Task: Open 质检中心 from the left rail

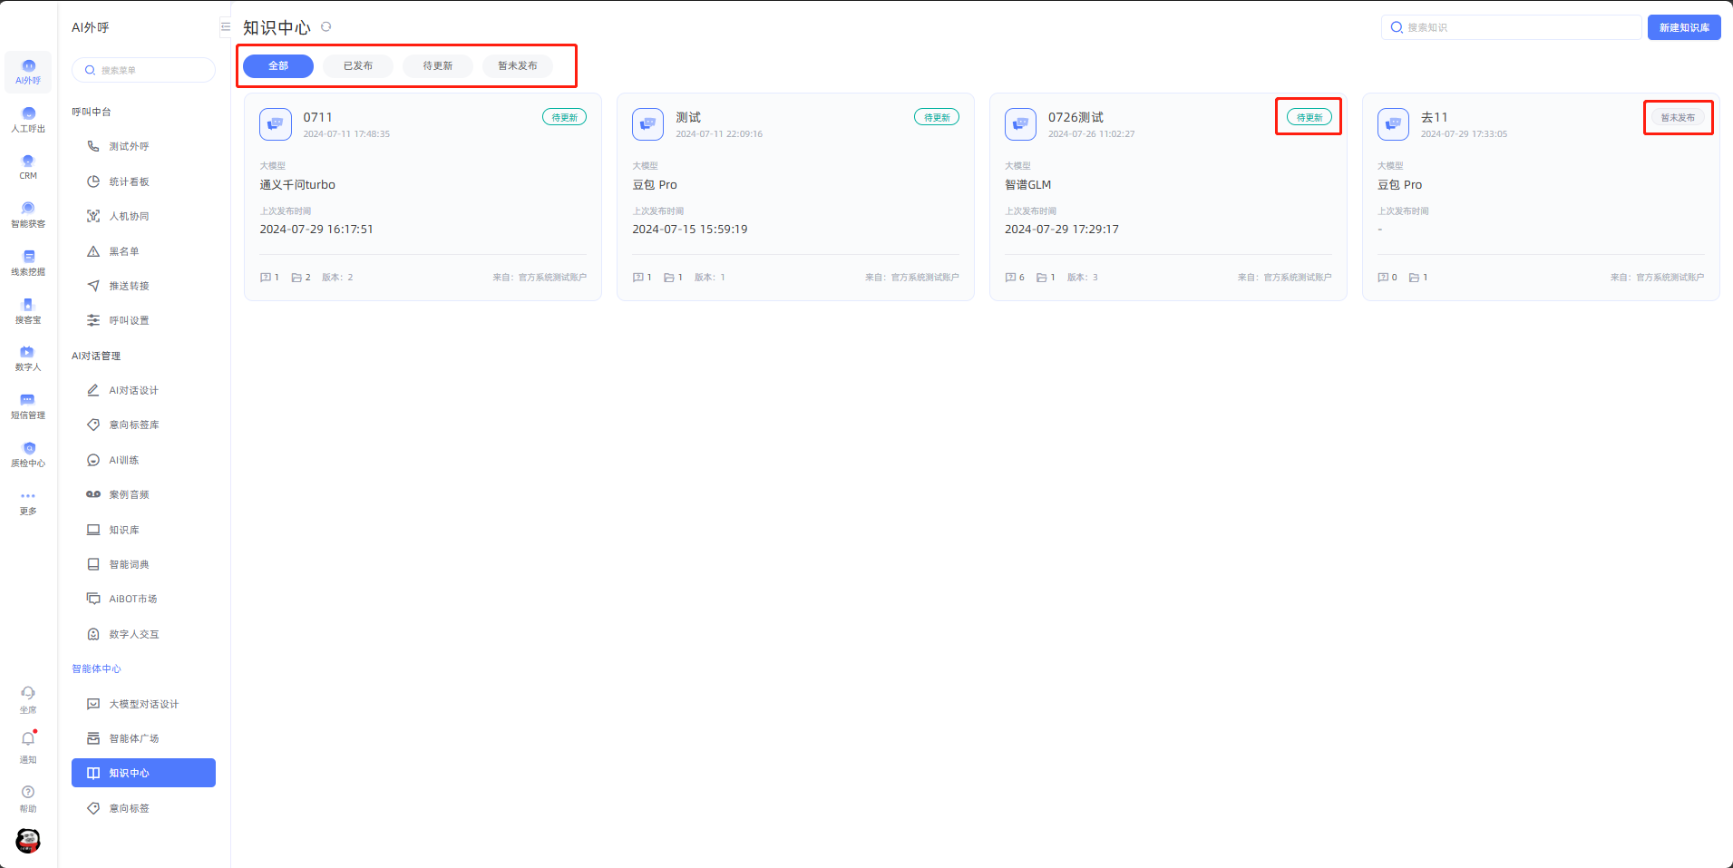Action: pos(28,454)
